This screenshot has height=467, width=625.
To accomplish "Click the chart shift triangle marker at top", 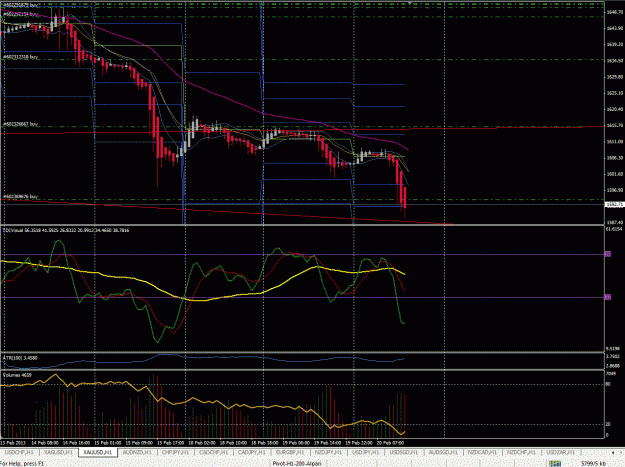I will click(x=410, y=3).
